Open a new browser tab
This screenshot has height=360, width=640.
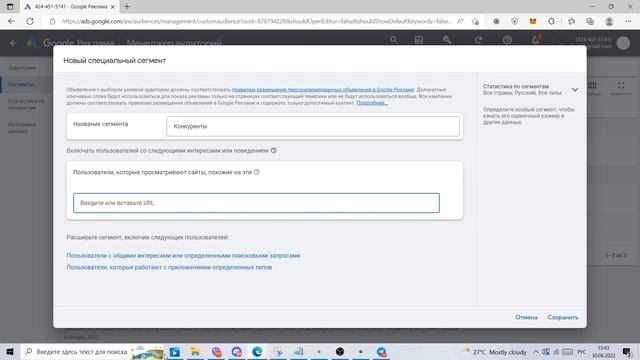127,7
